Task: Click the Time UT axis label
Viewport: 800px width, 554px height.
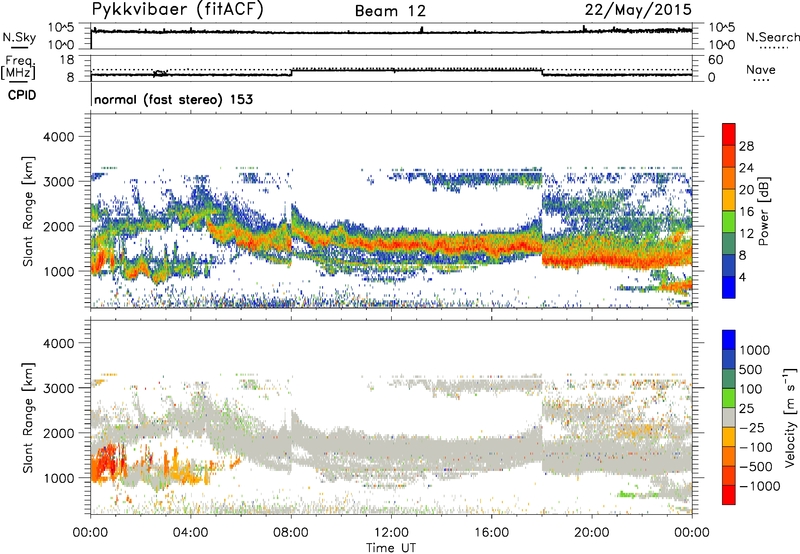Action: [391, 548]
